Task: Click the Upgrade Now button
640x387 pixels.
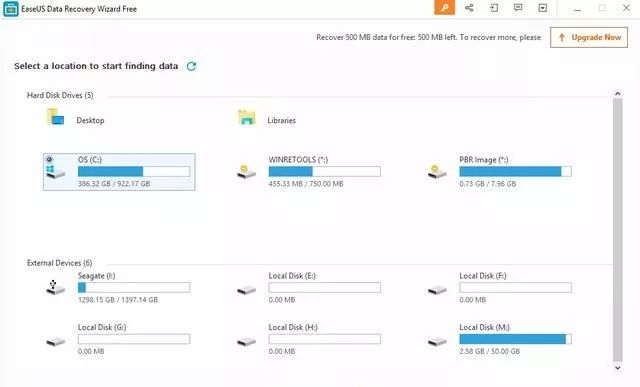Action: 589,38
